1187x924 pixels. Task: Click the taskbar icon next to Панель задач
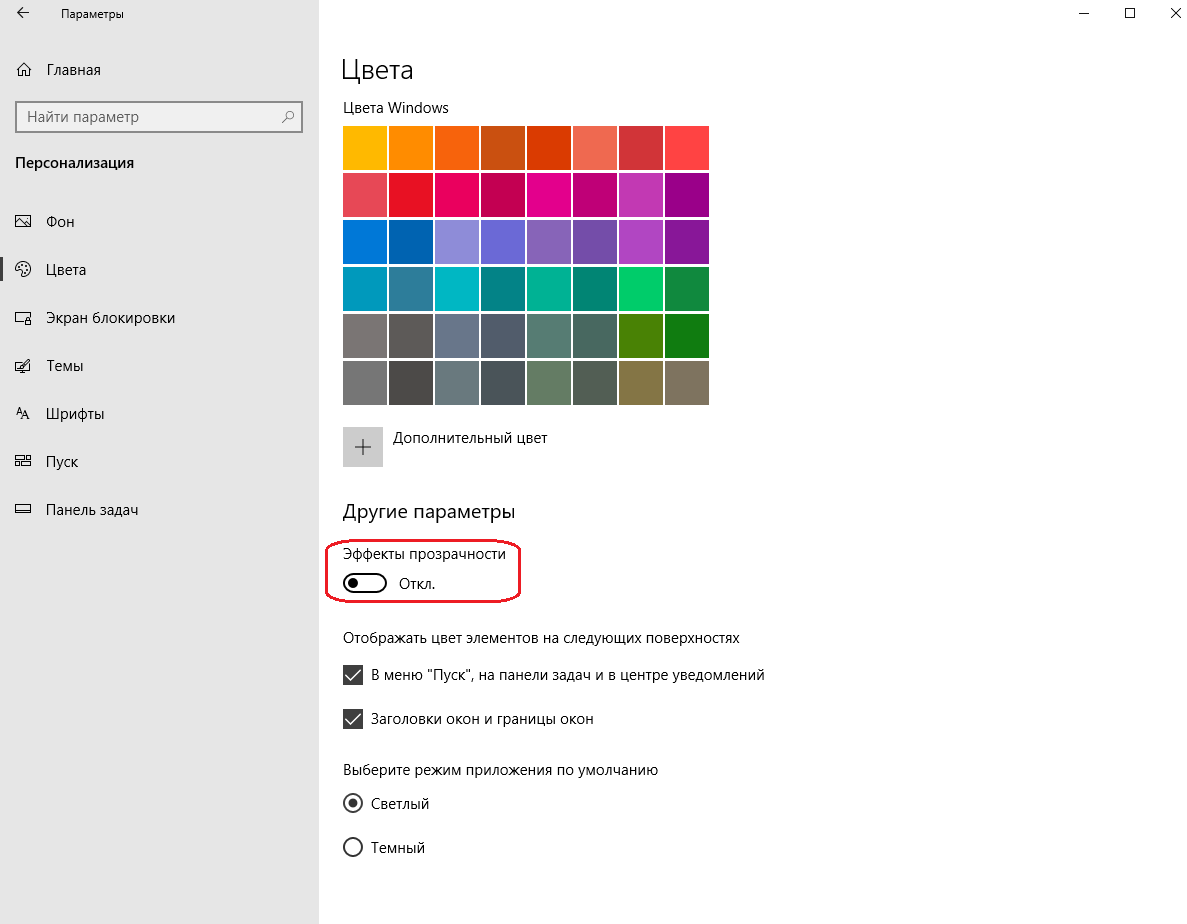click(23, 509)
